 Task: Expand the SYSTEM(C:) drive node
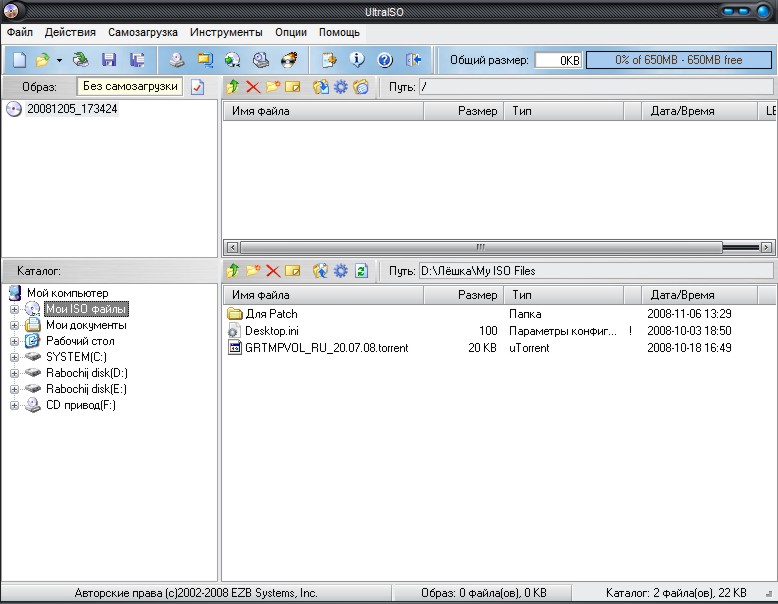[x=14, y=357]
